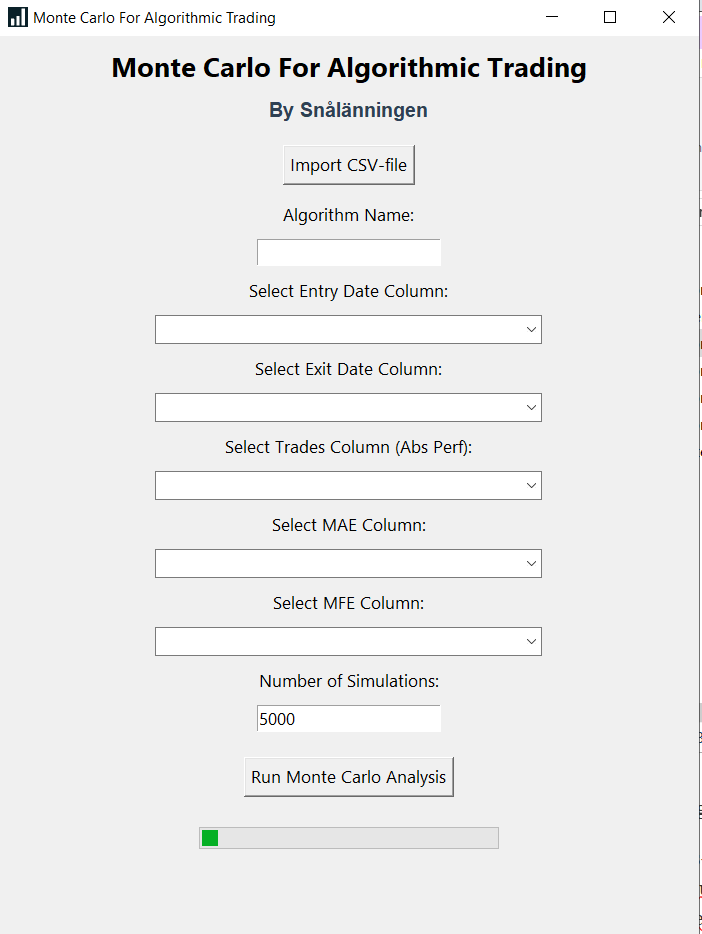Expand the Exit Date Column dropdown arrow

point(531,407)
